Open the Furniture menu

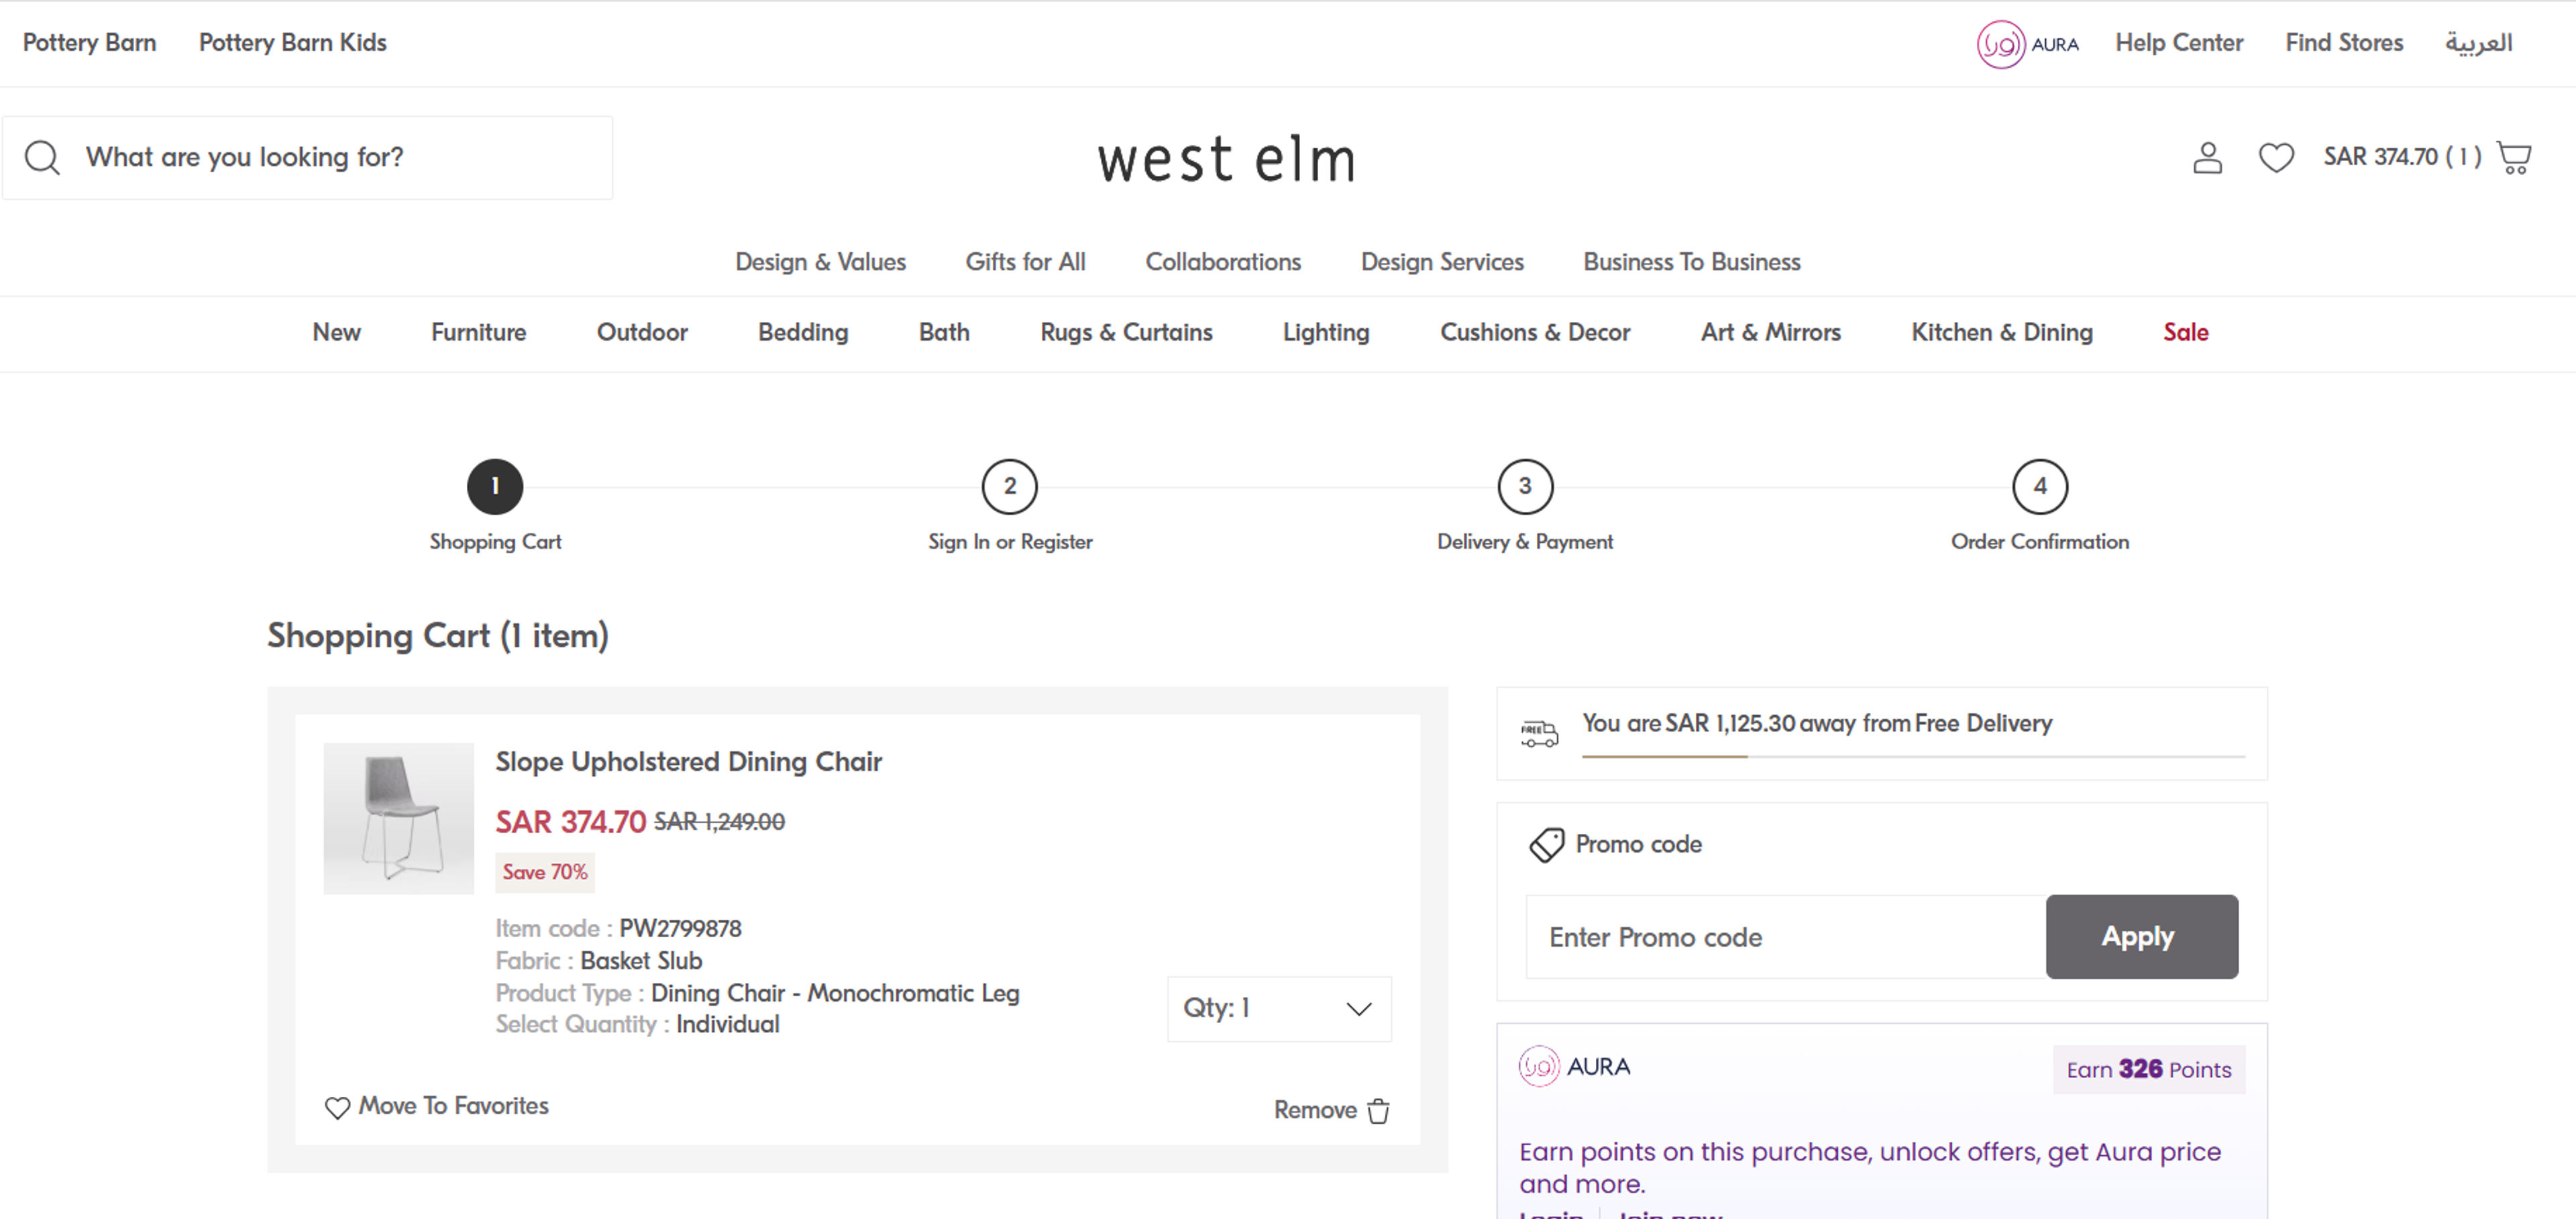click(478, 332)
